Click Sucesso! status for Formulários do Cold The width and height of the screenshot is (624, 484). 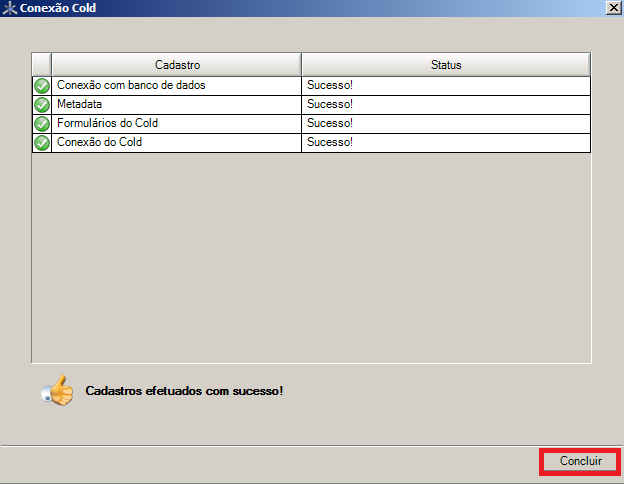pos(446,124)
